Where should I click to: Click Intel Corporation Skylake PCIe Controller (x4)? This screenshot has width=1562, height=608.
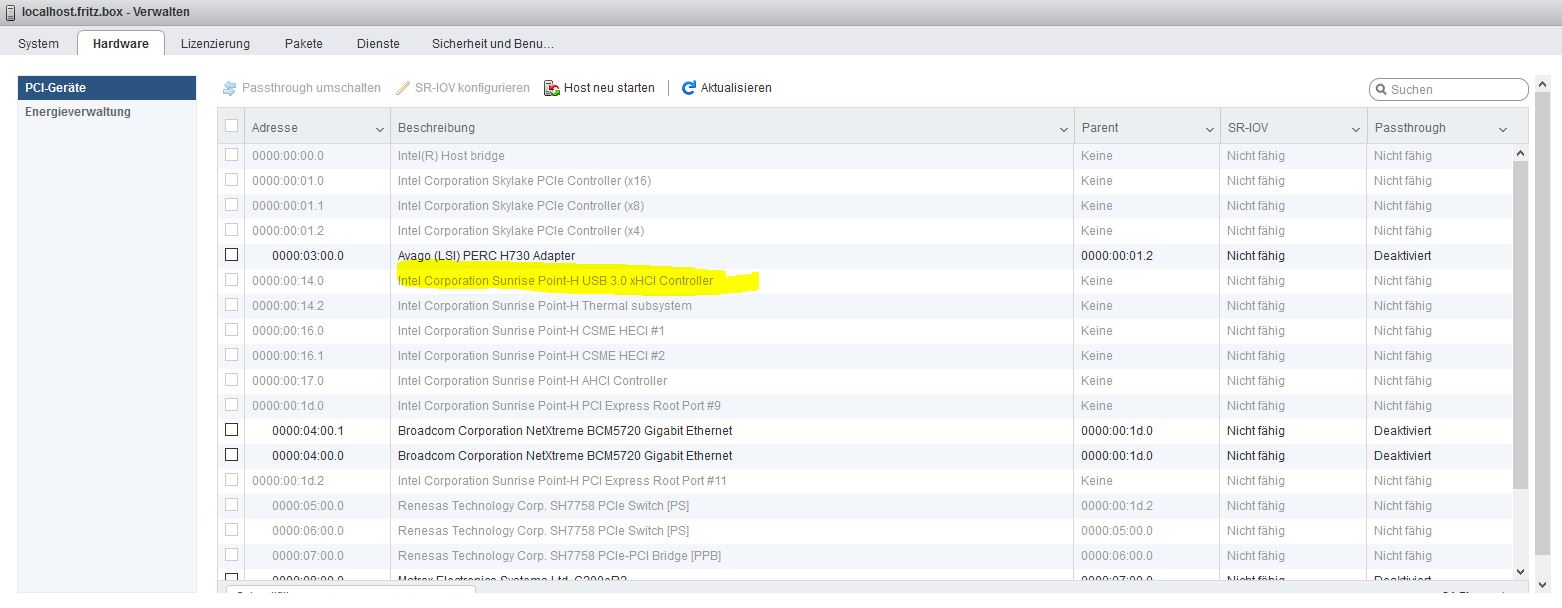[x=521, y=231]
